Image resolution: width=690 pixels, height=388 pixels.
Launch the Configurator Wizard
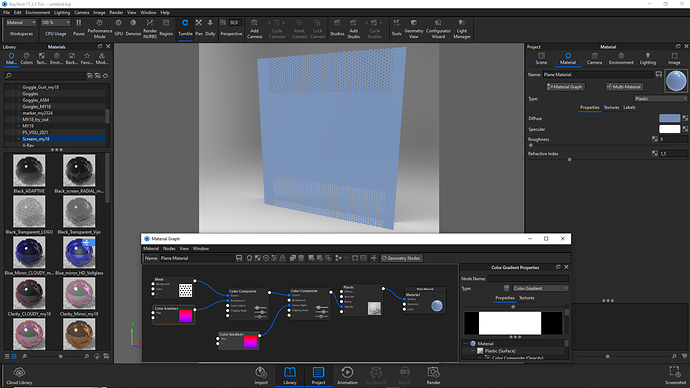tap(438, 28)
